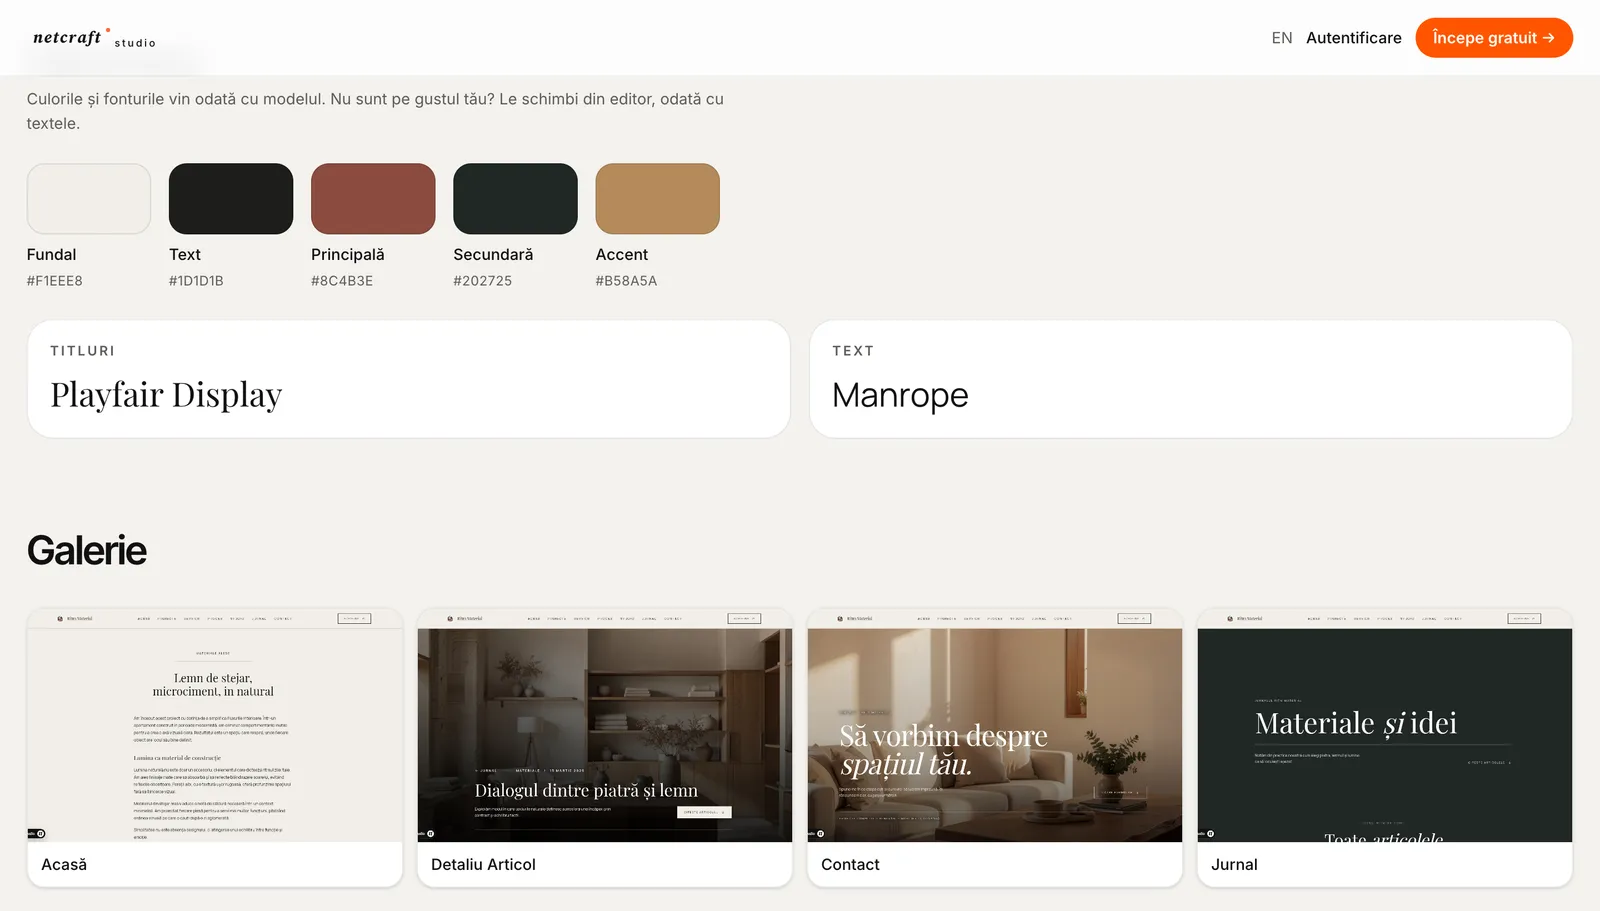Open the Titluri Playfair Display font card
This screenshot has width=1600, height=911.
pos(409,379)
